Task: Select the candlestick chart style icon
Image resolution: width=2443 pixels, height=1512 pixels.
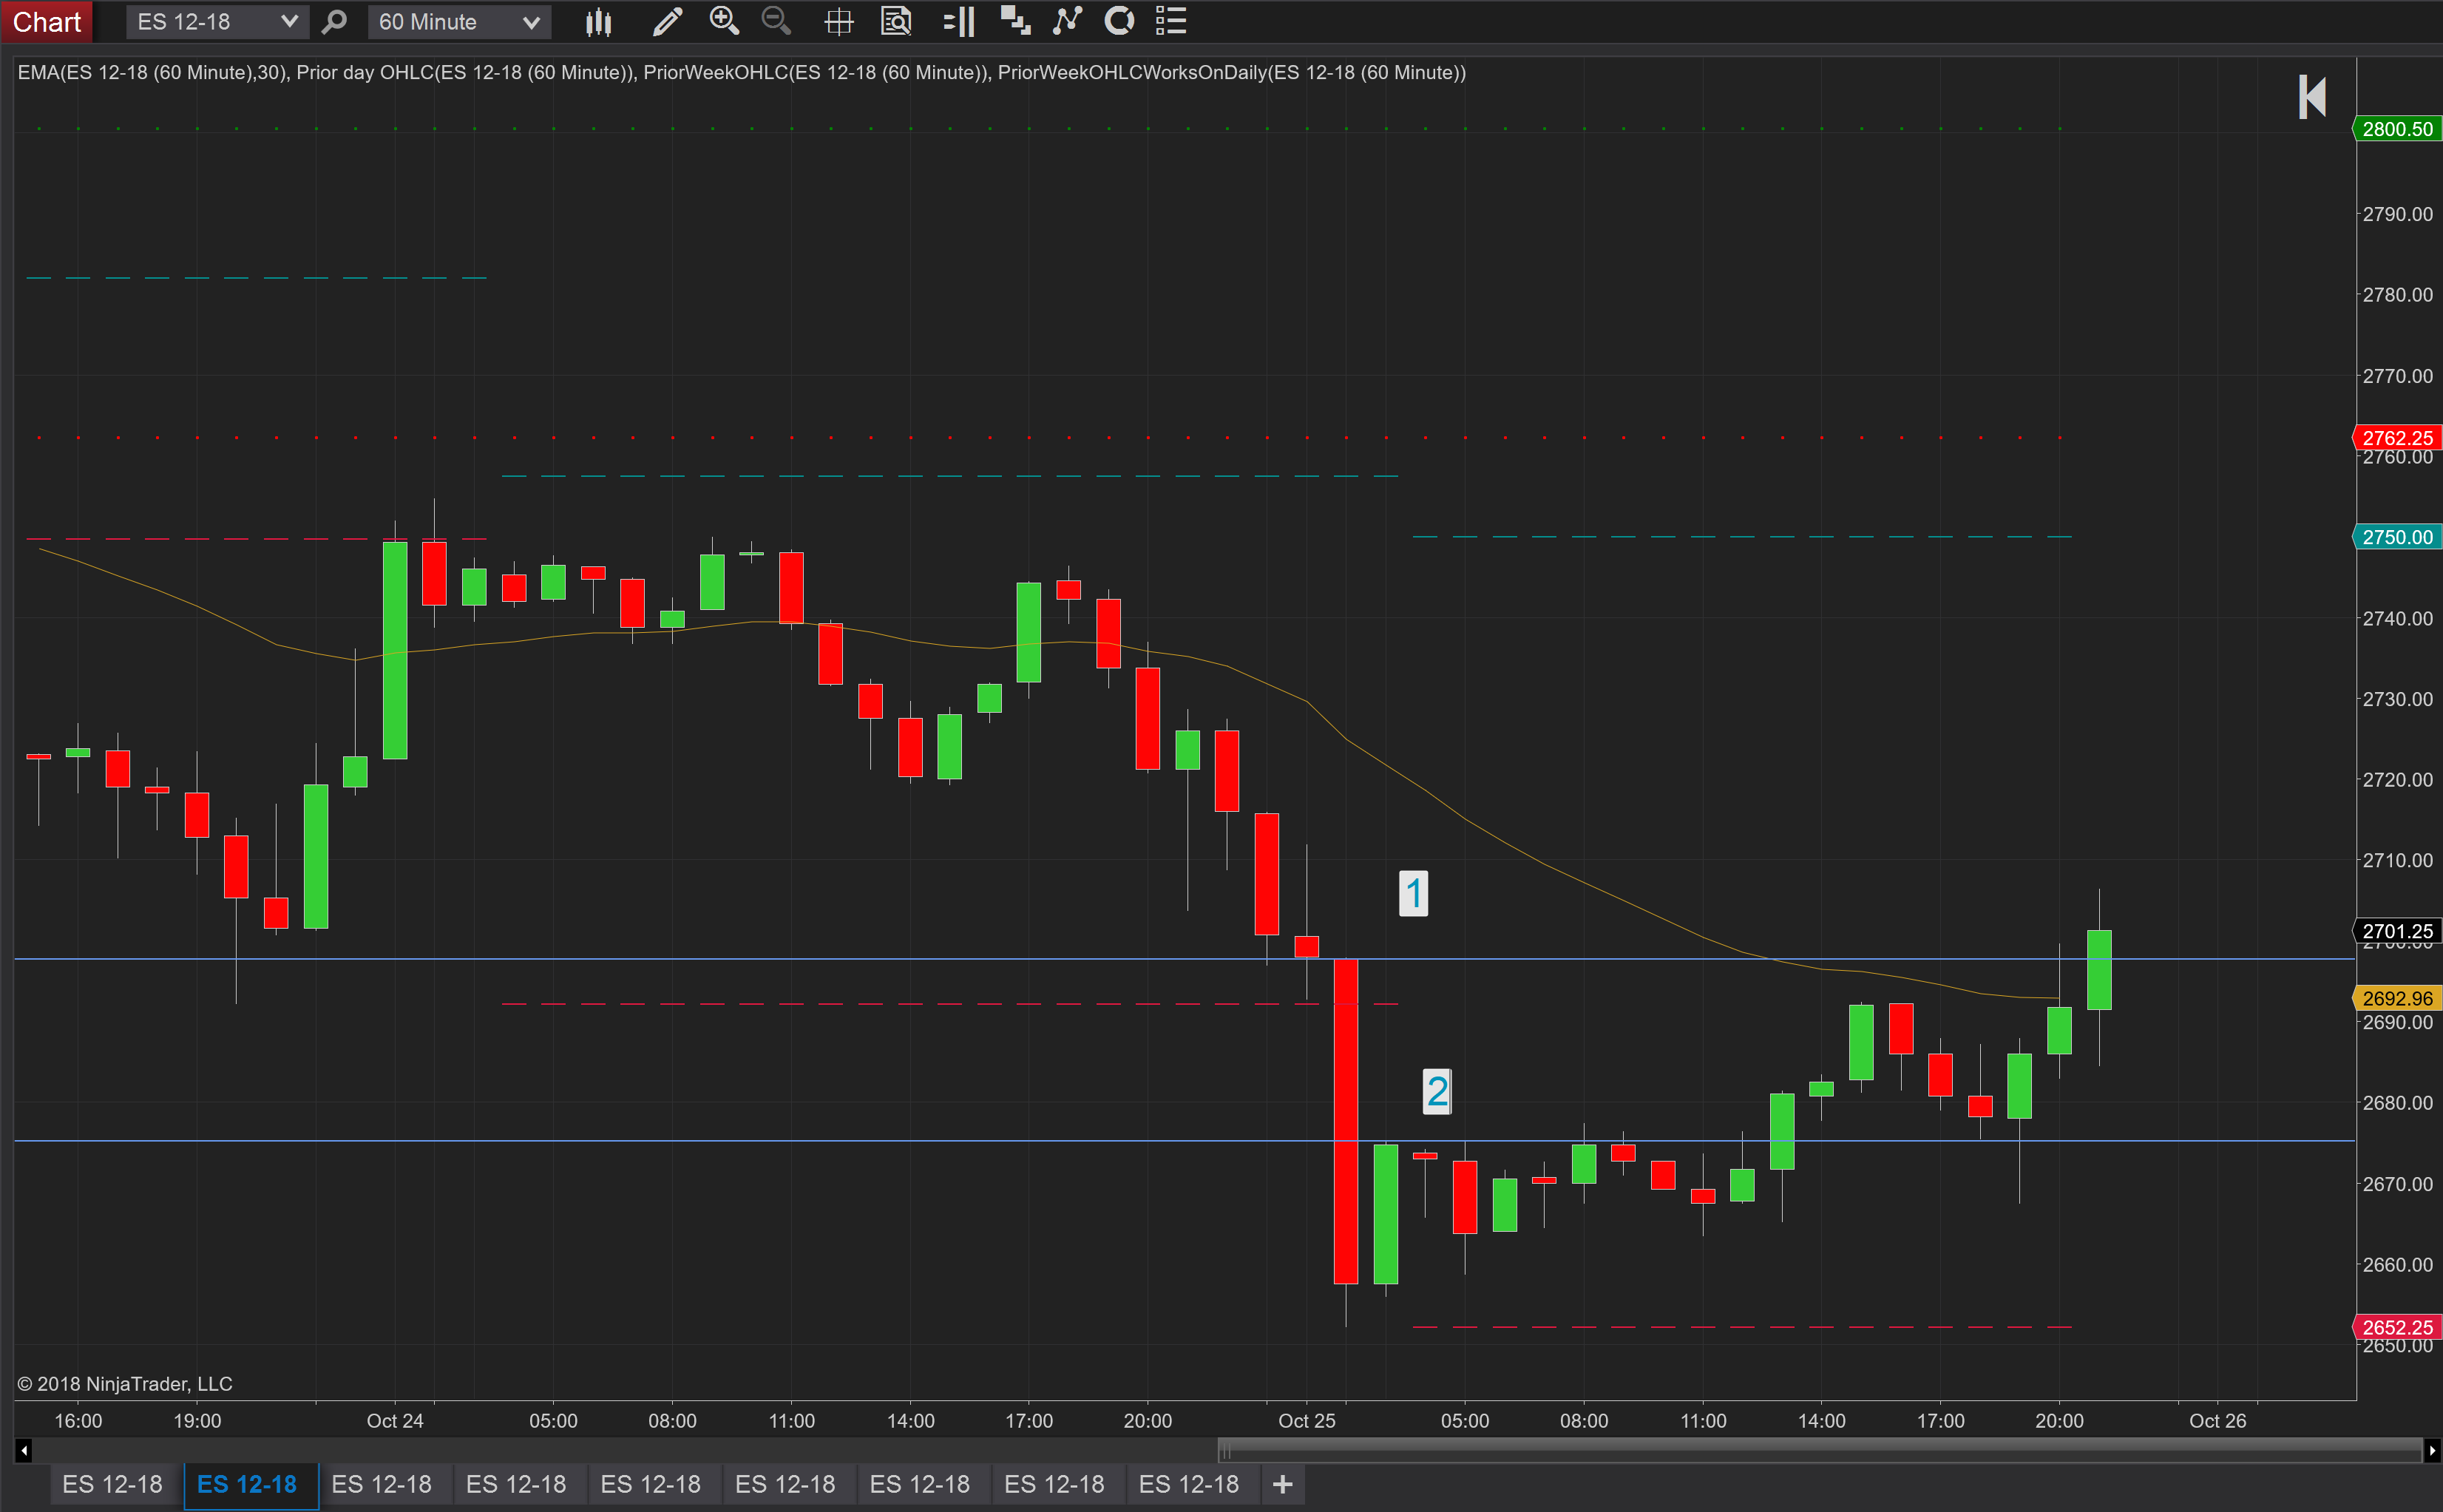Action: click(x=598, y=21)
